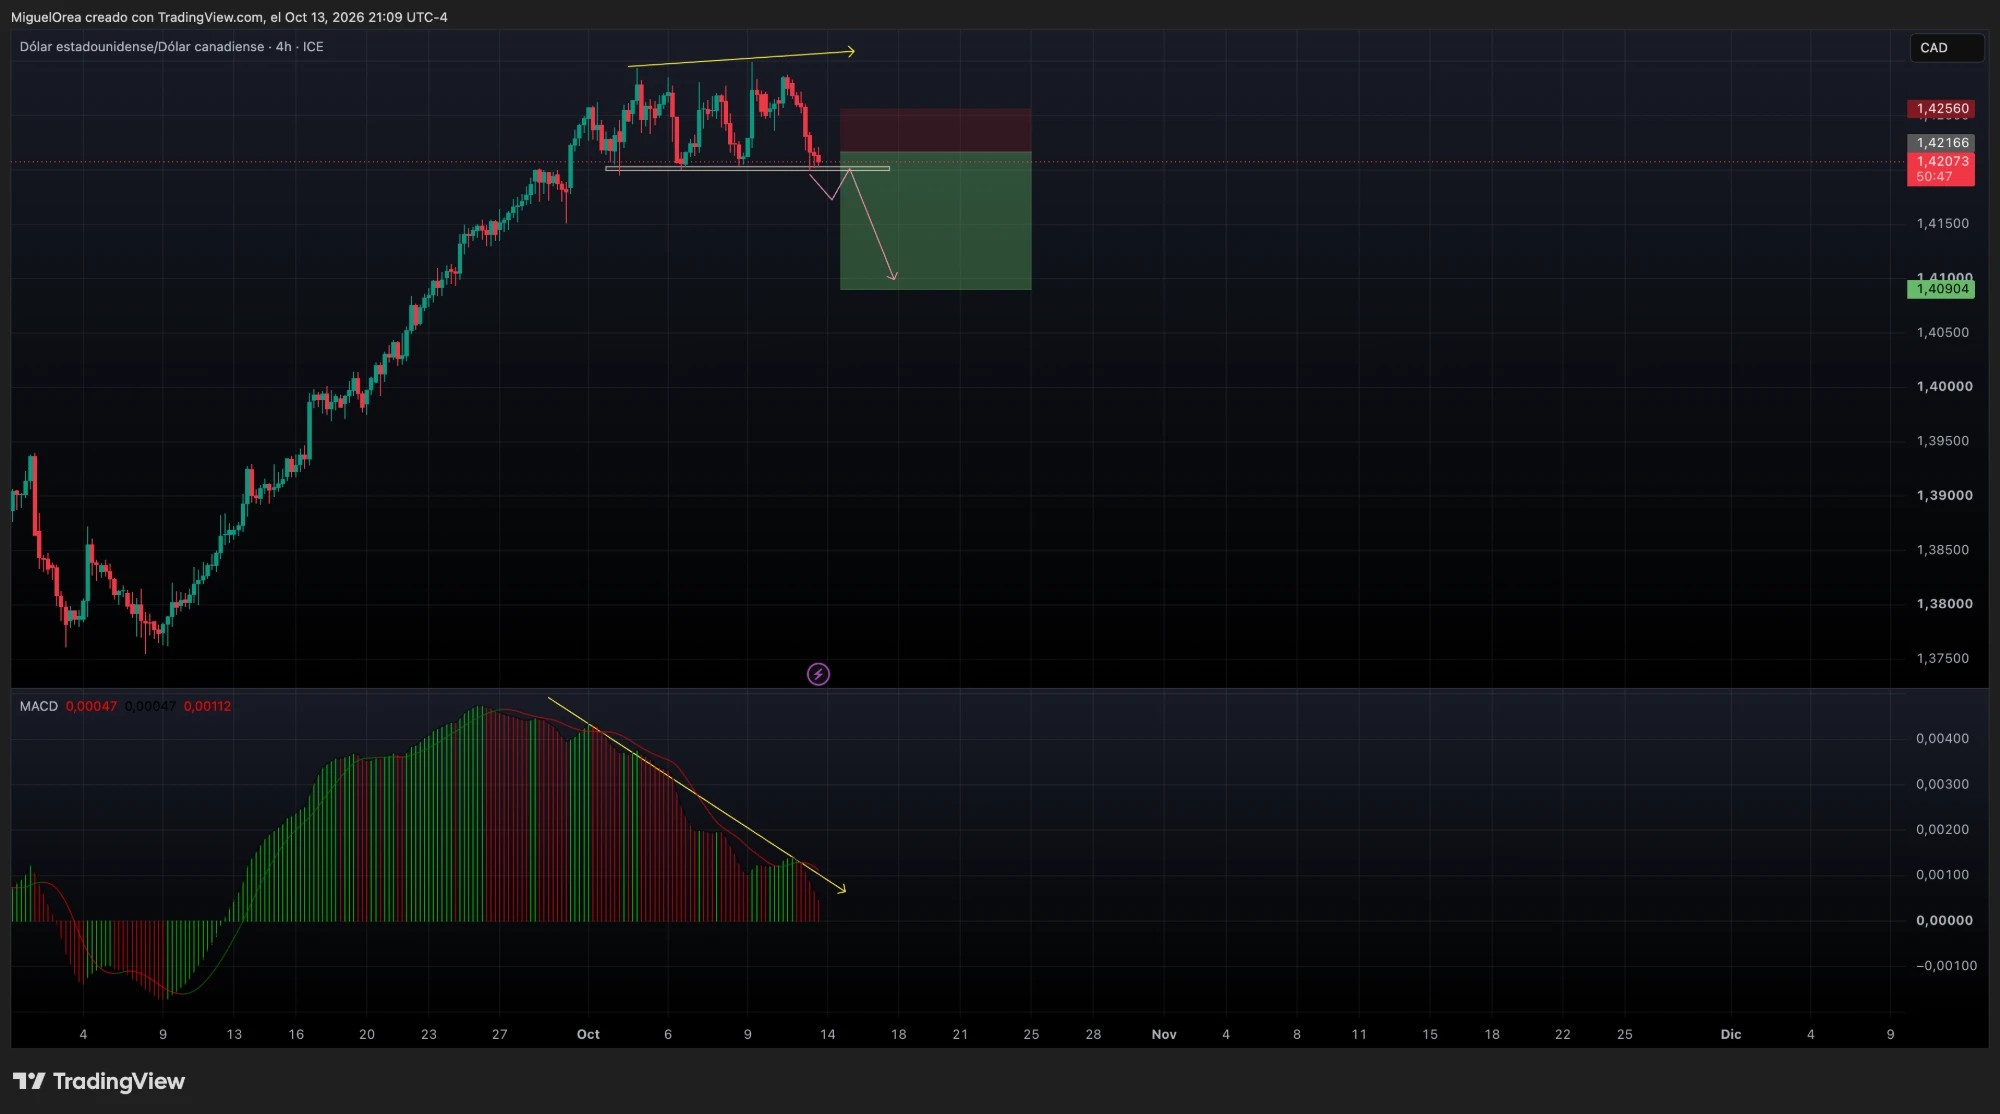
Task: Click the 0,00400 MACD axis label
Action: coord(1942,738)
